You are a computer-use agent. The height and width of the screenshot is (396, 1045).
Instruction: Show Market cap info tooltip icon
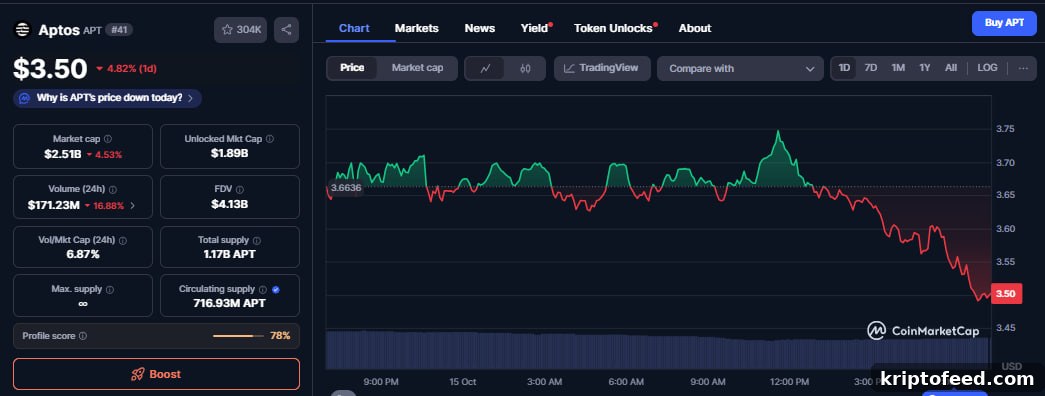pyautogui.click(x=108, y=139)
